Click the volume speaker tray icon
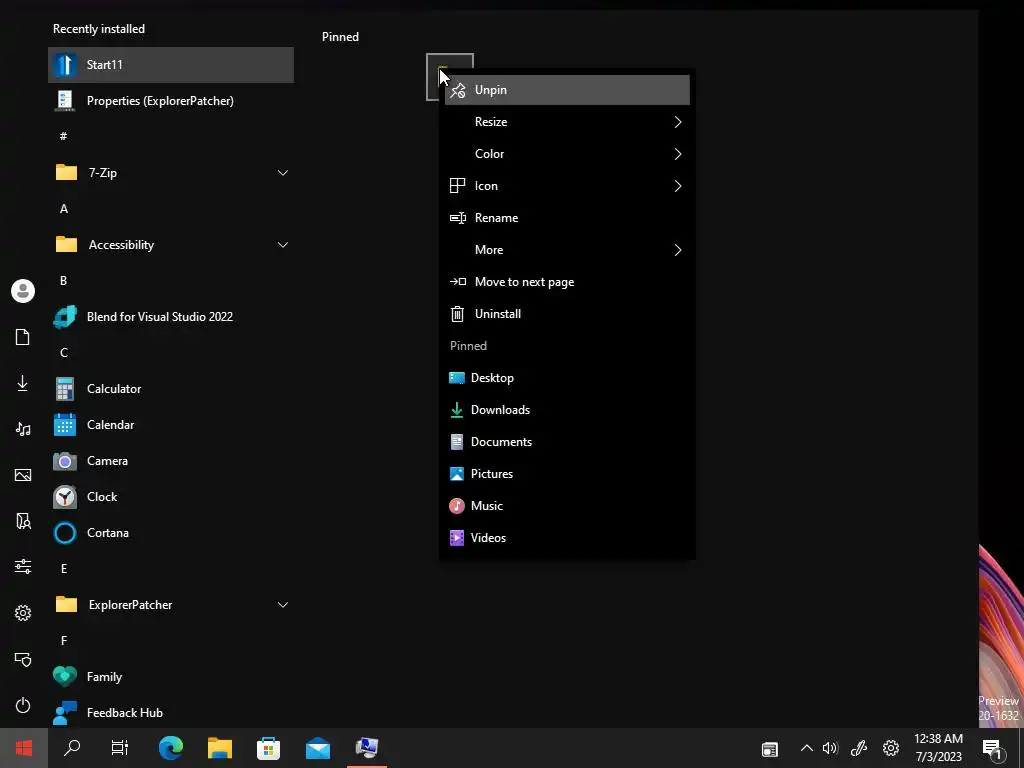Screen dimensions: 1024x768 point(830,748)
